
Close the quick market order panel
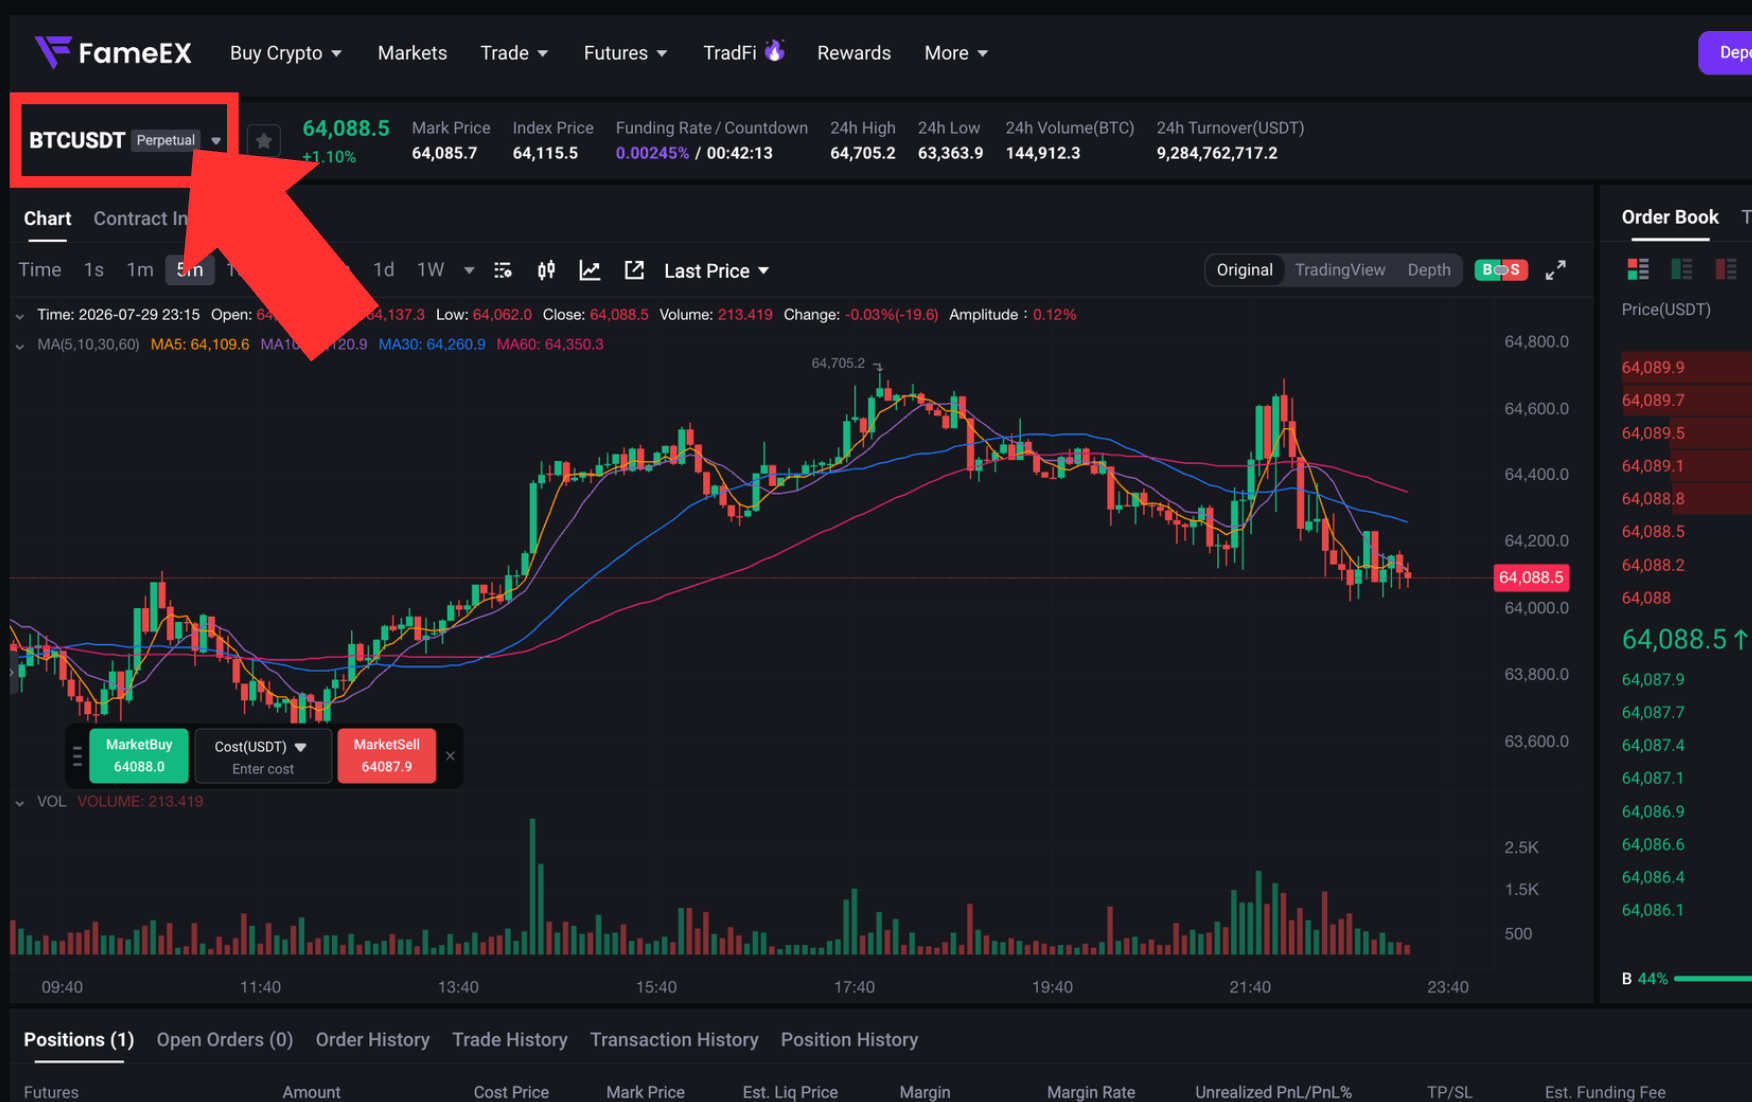click(450, 756)
